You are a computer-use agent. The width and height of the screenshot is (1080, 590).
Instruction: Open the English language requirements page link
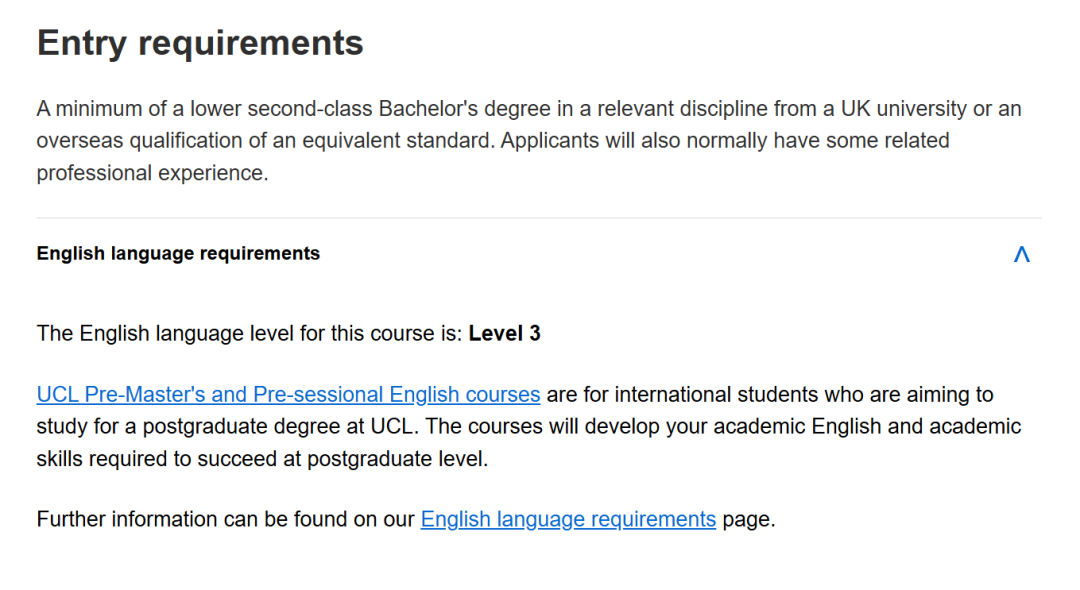click(568, 520)
